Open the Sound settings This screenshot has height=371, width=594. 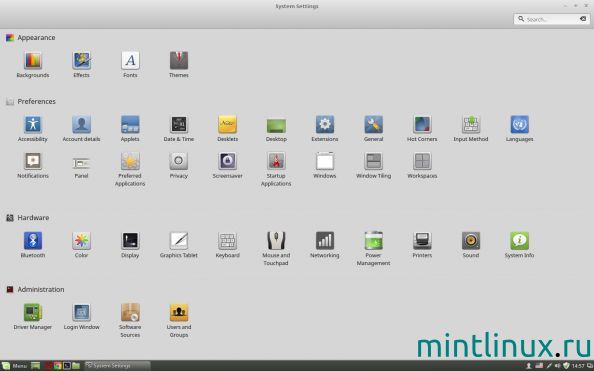tap(471, 245)
